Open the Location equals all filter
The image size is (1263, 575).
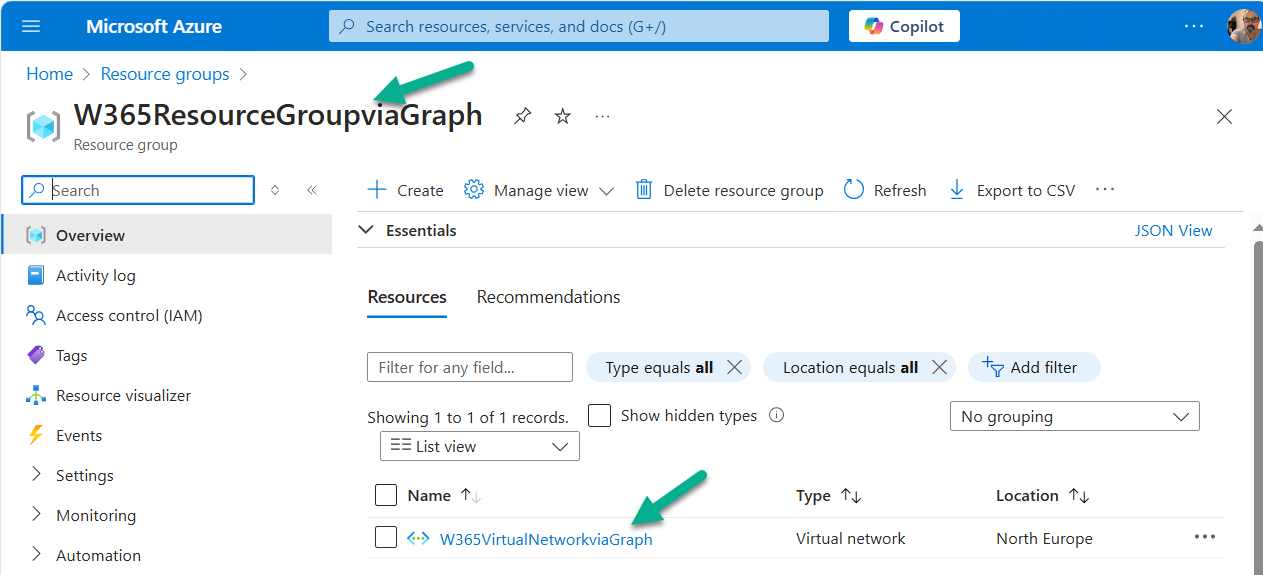tap(850, 367)
